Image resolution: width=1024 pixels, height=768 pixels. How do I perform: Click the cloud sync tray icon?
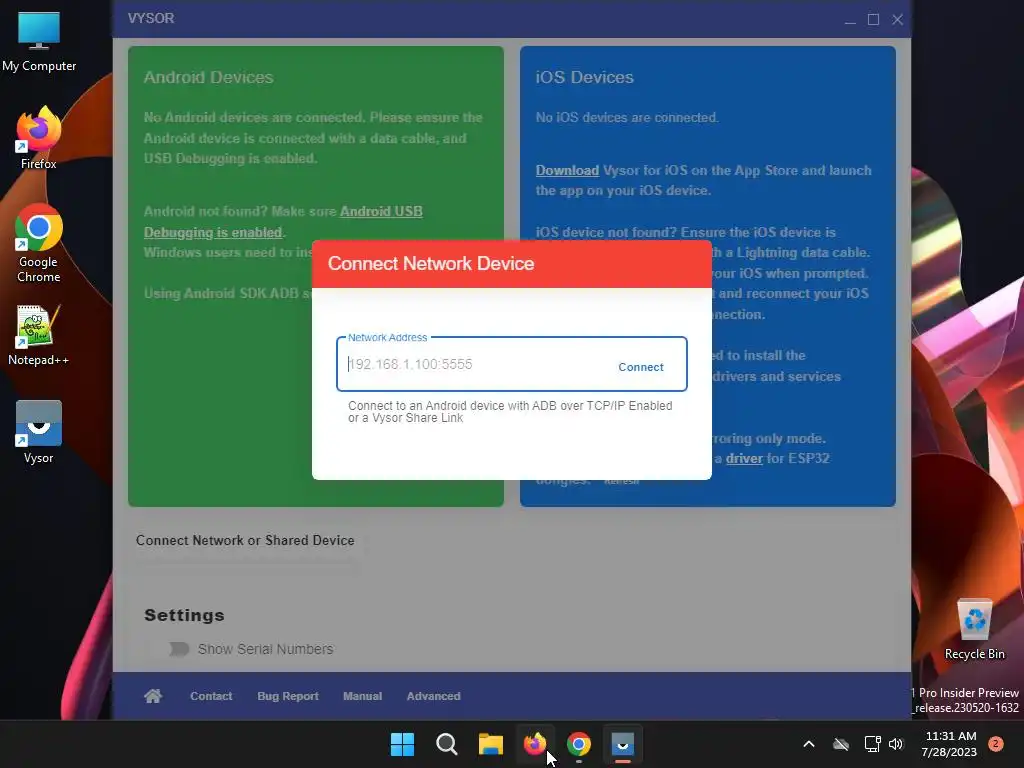841,744
